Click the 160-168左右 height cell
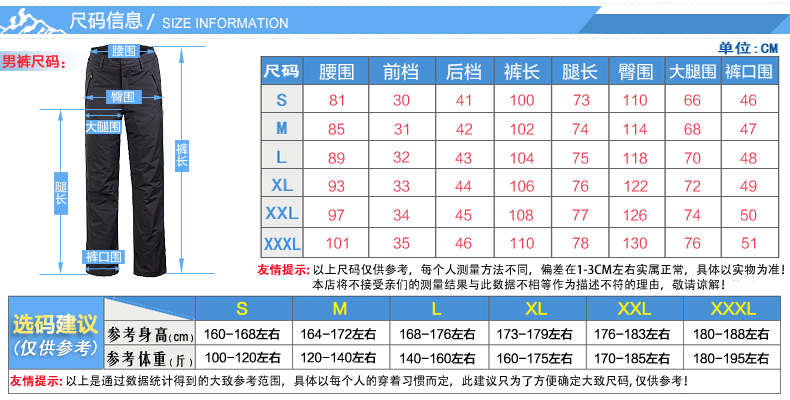 [x=242, y=333]
